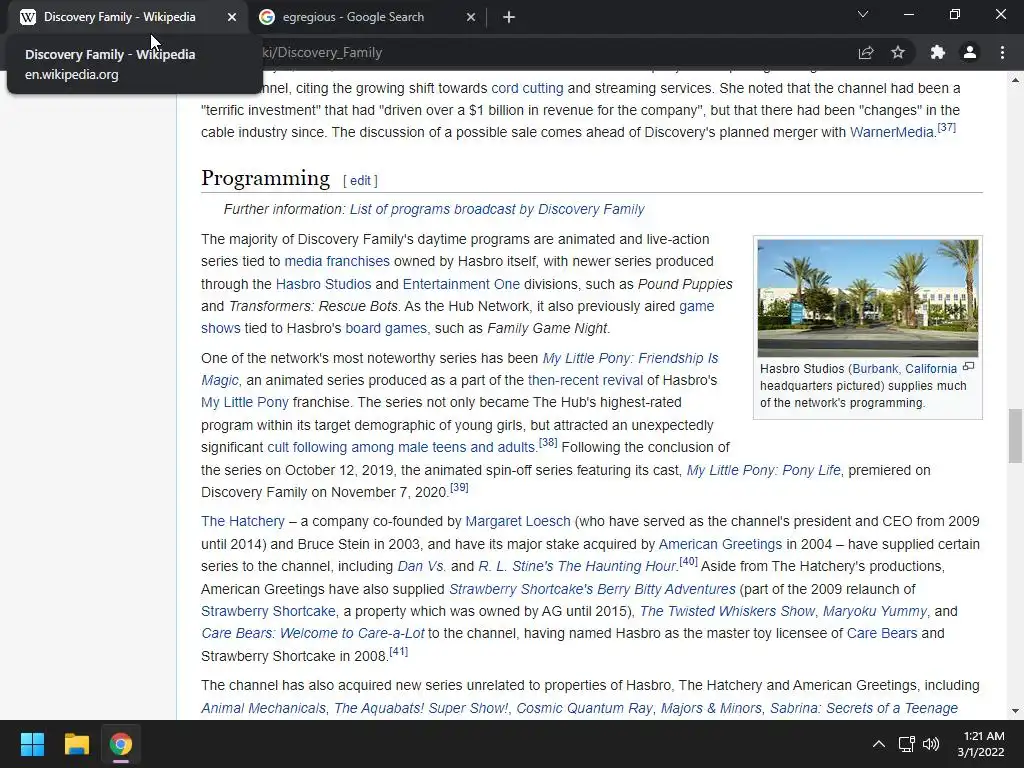1024x768 pixels.
Task: Open citation 41 reference
Action: click(x=398, y=651)
